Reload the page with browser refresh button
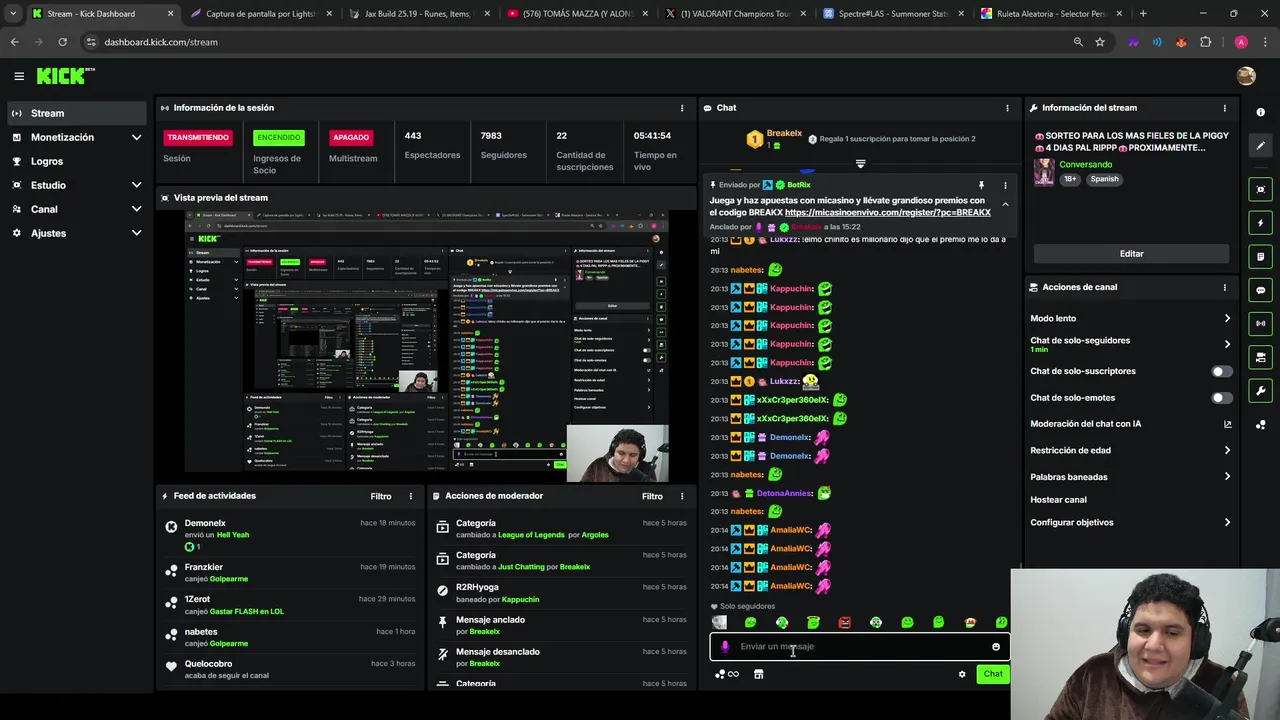Viewport: 1280px width, 720px height. point(62,42)
